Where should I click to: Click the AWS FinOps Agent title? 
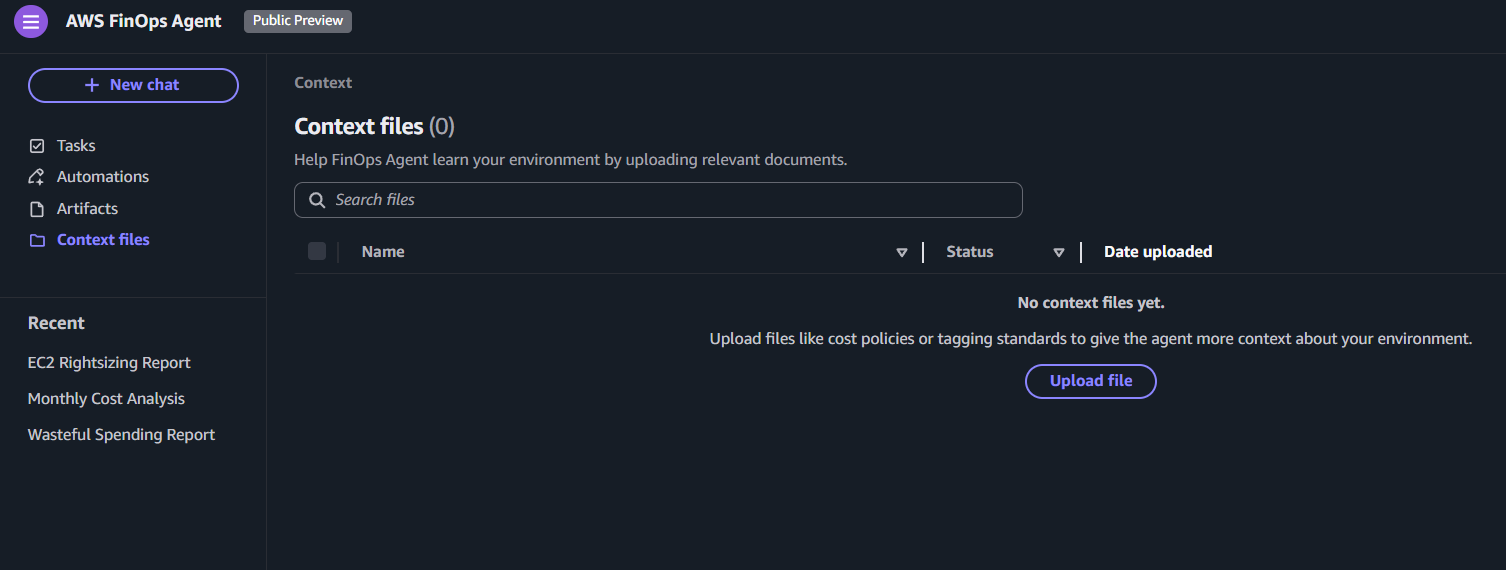144,21
